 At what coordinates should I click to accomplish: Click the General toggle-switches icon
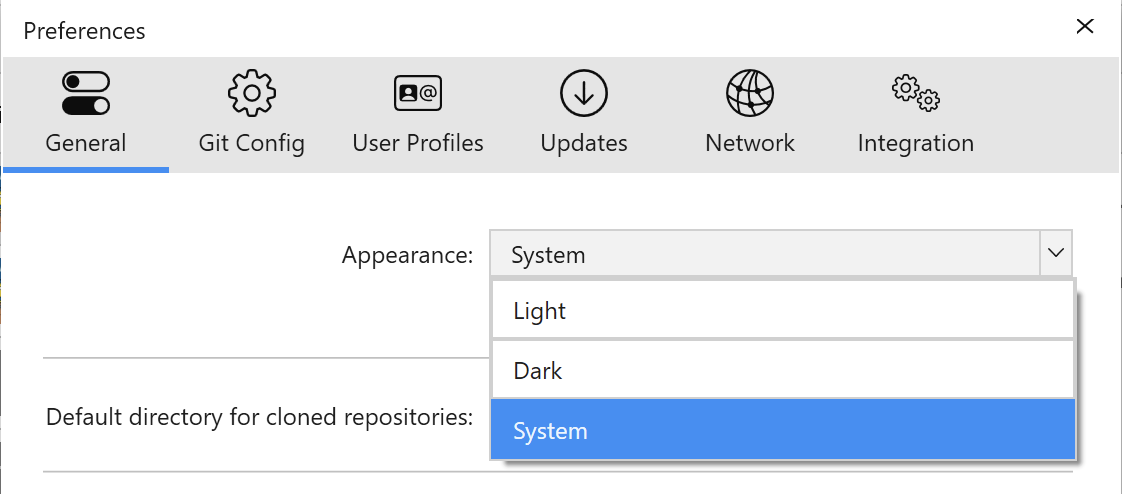point(86,94)
